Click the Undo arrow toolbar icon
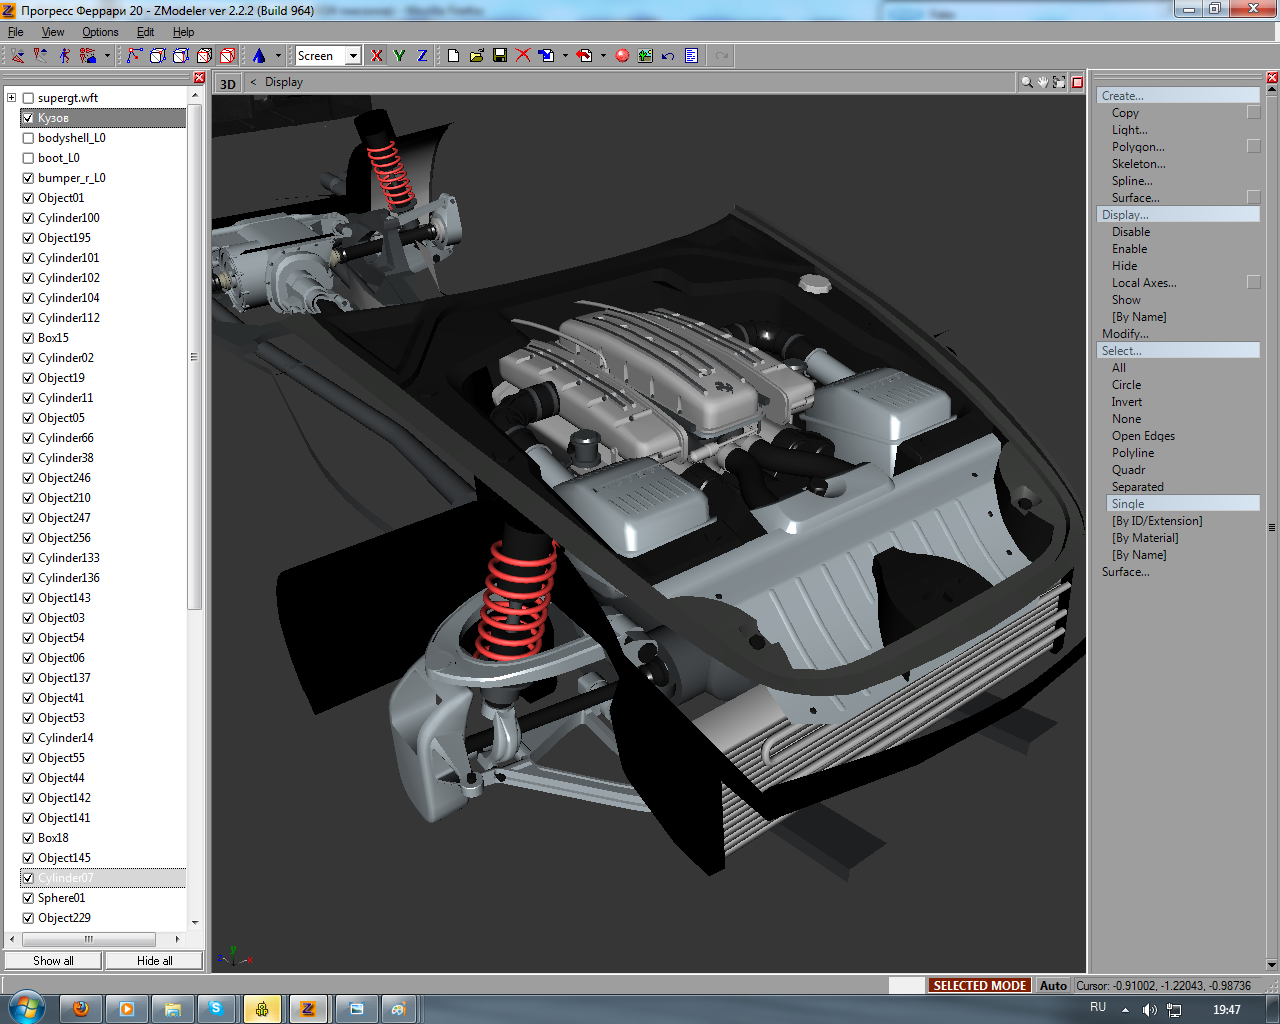This screenshot has width=1280, height=1024. [668, 56]
